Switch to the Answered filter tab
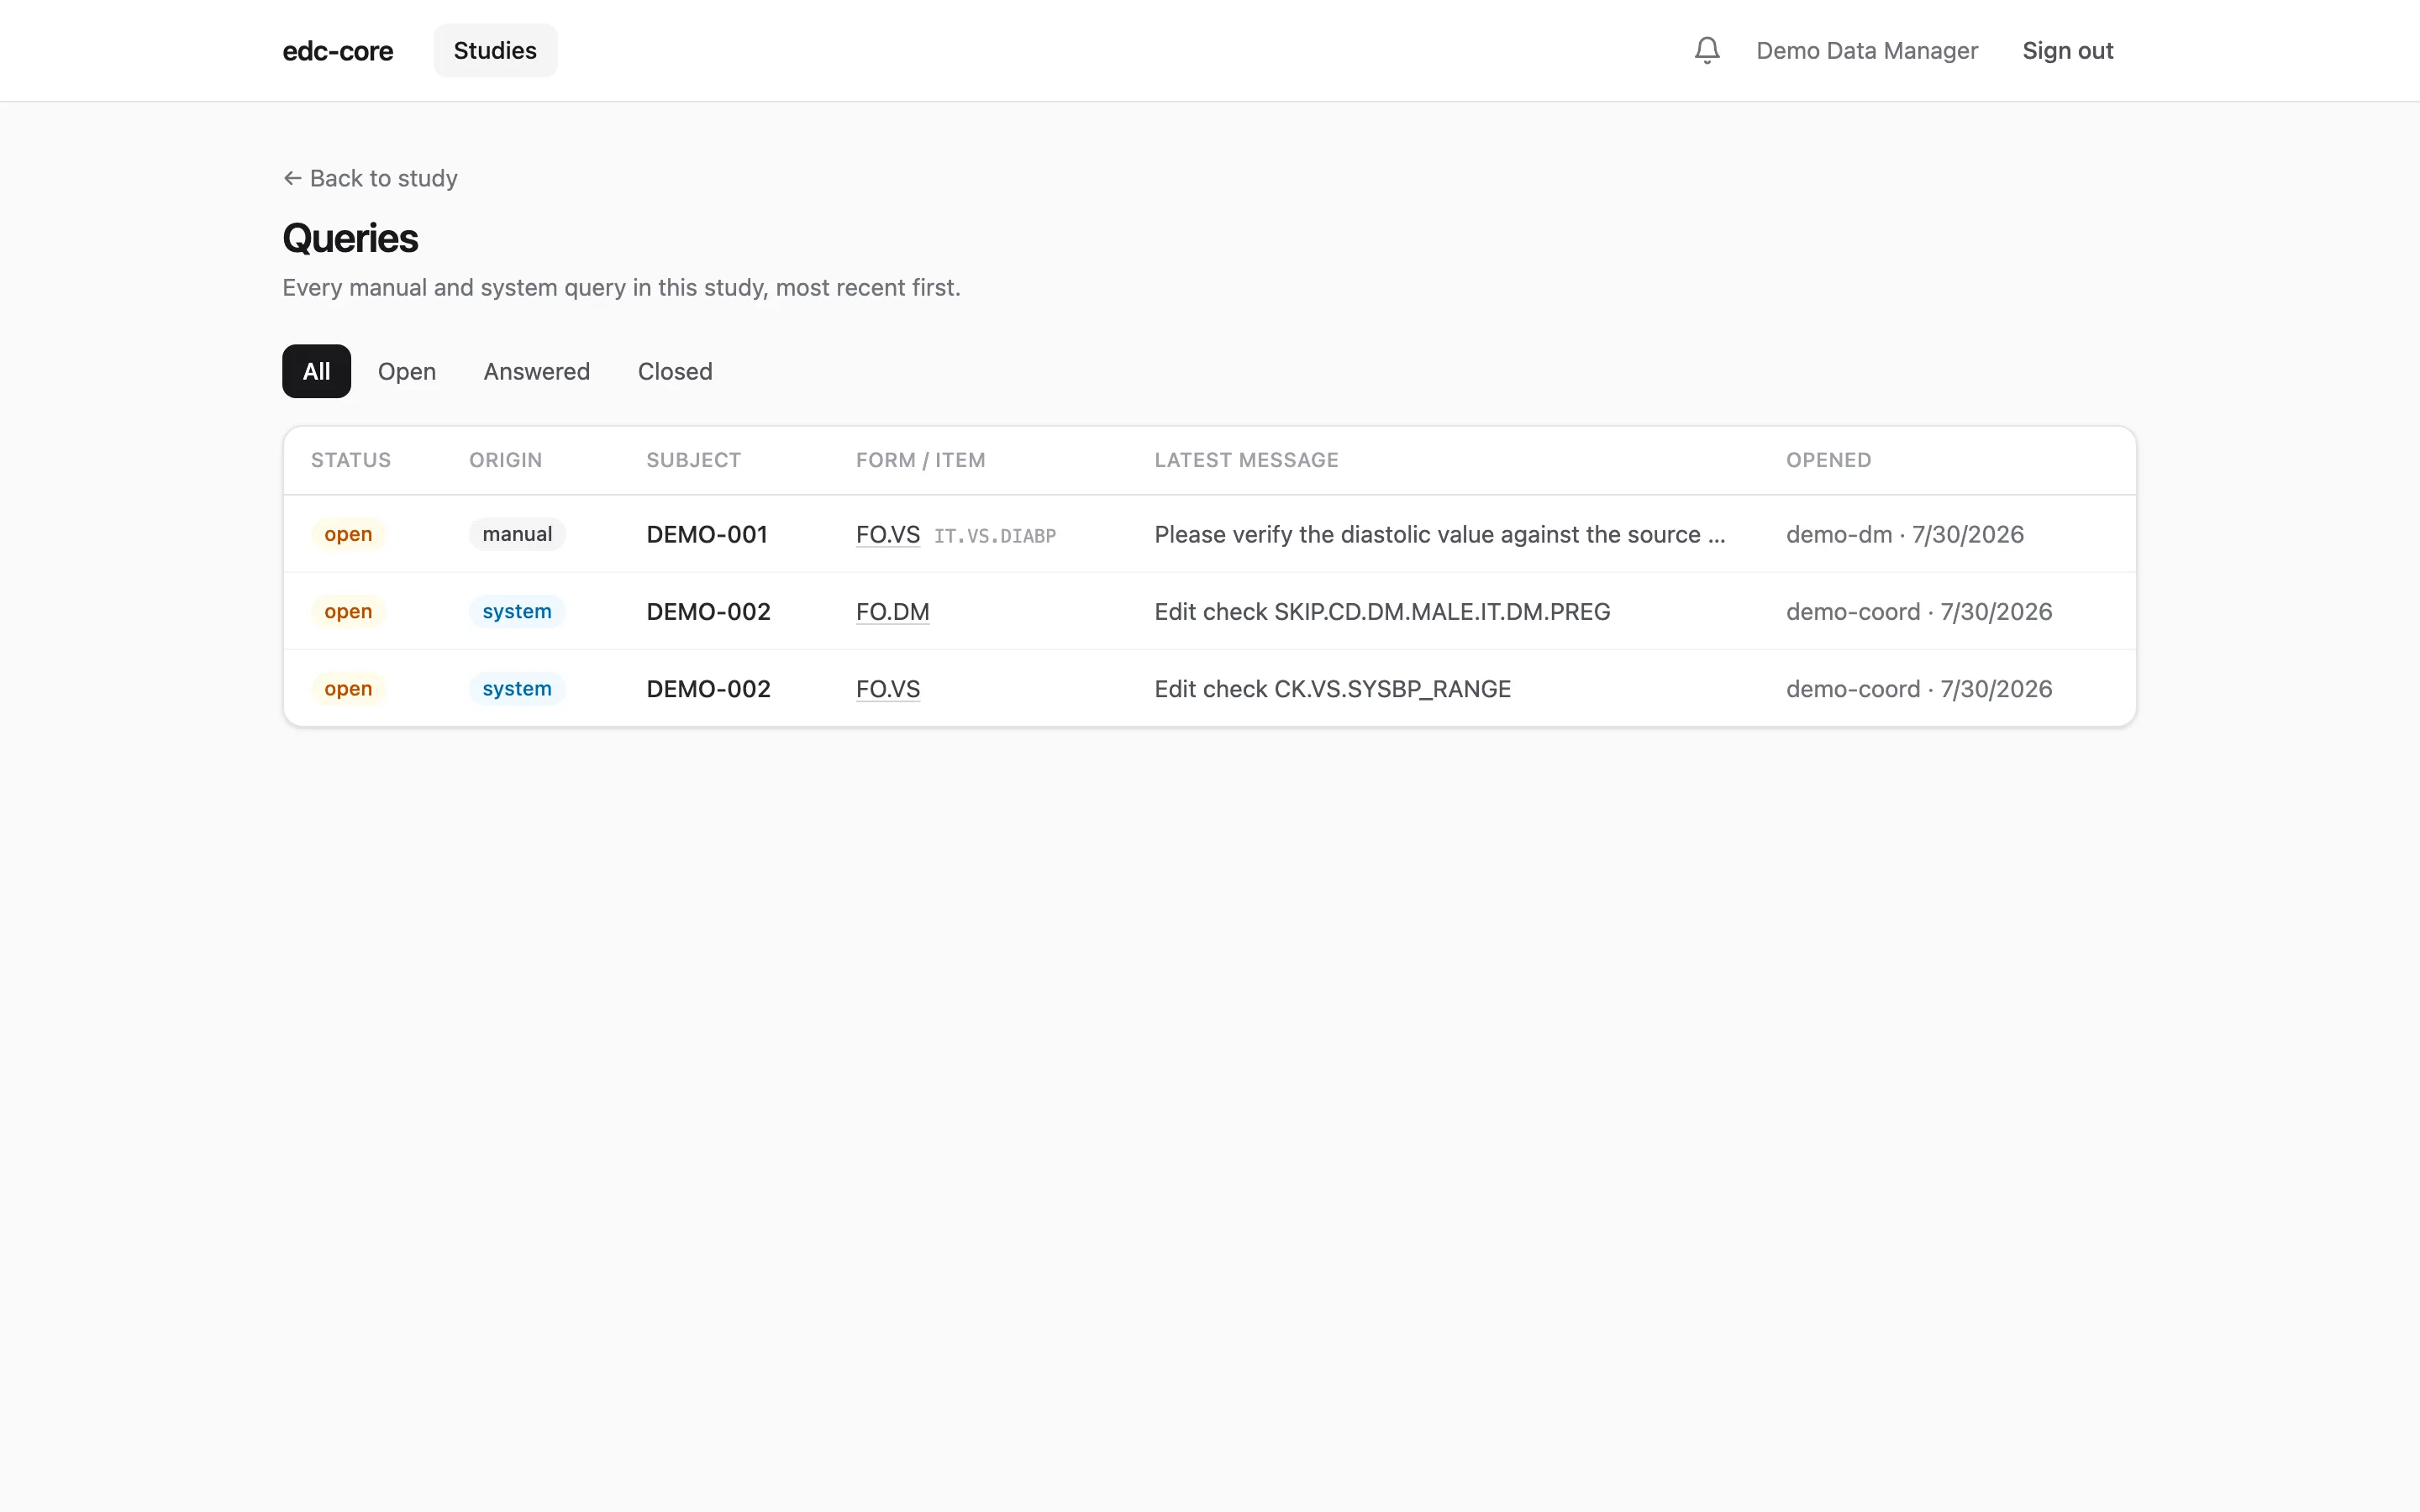 537,371
